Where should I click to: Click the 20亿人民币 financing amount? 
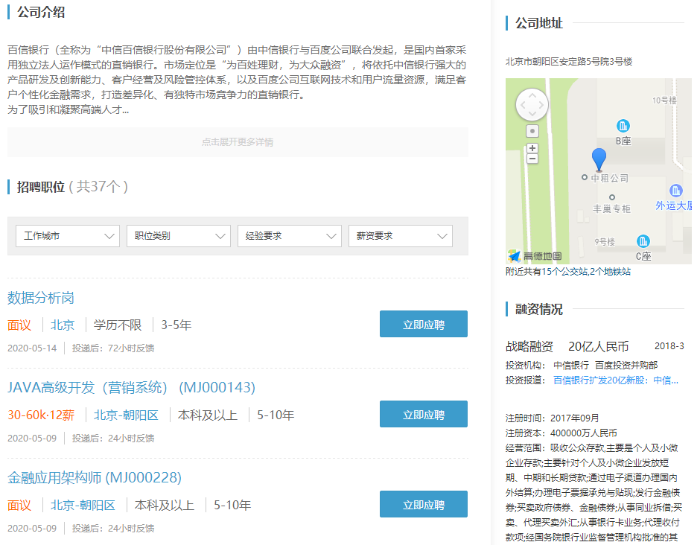pos(598,346)
